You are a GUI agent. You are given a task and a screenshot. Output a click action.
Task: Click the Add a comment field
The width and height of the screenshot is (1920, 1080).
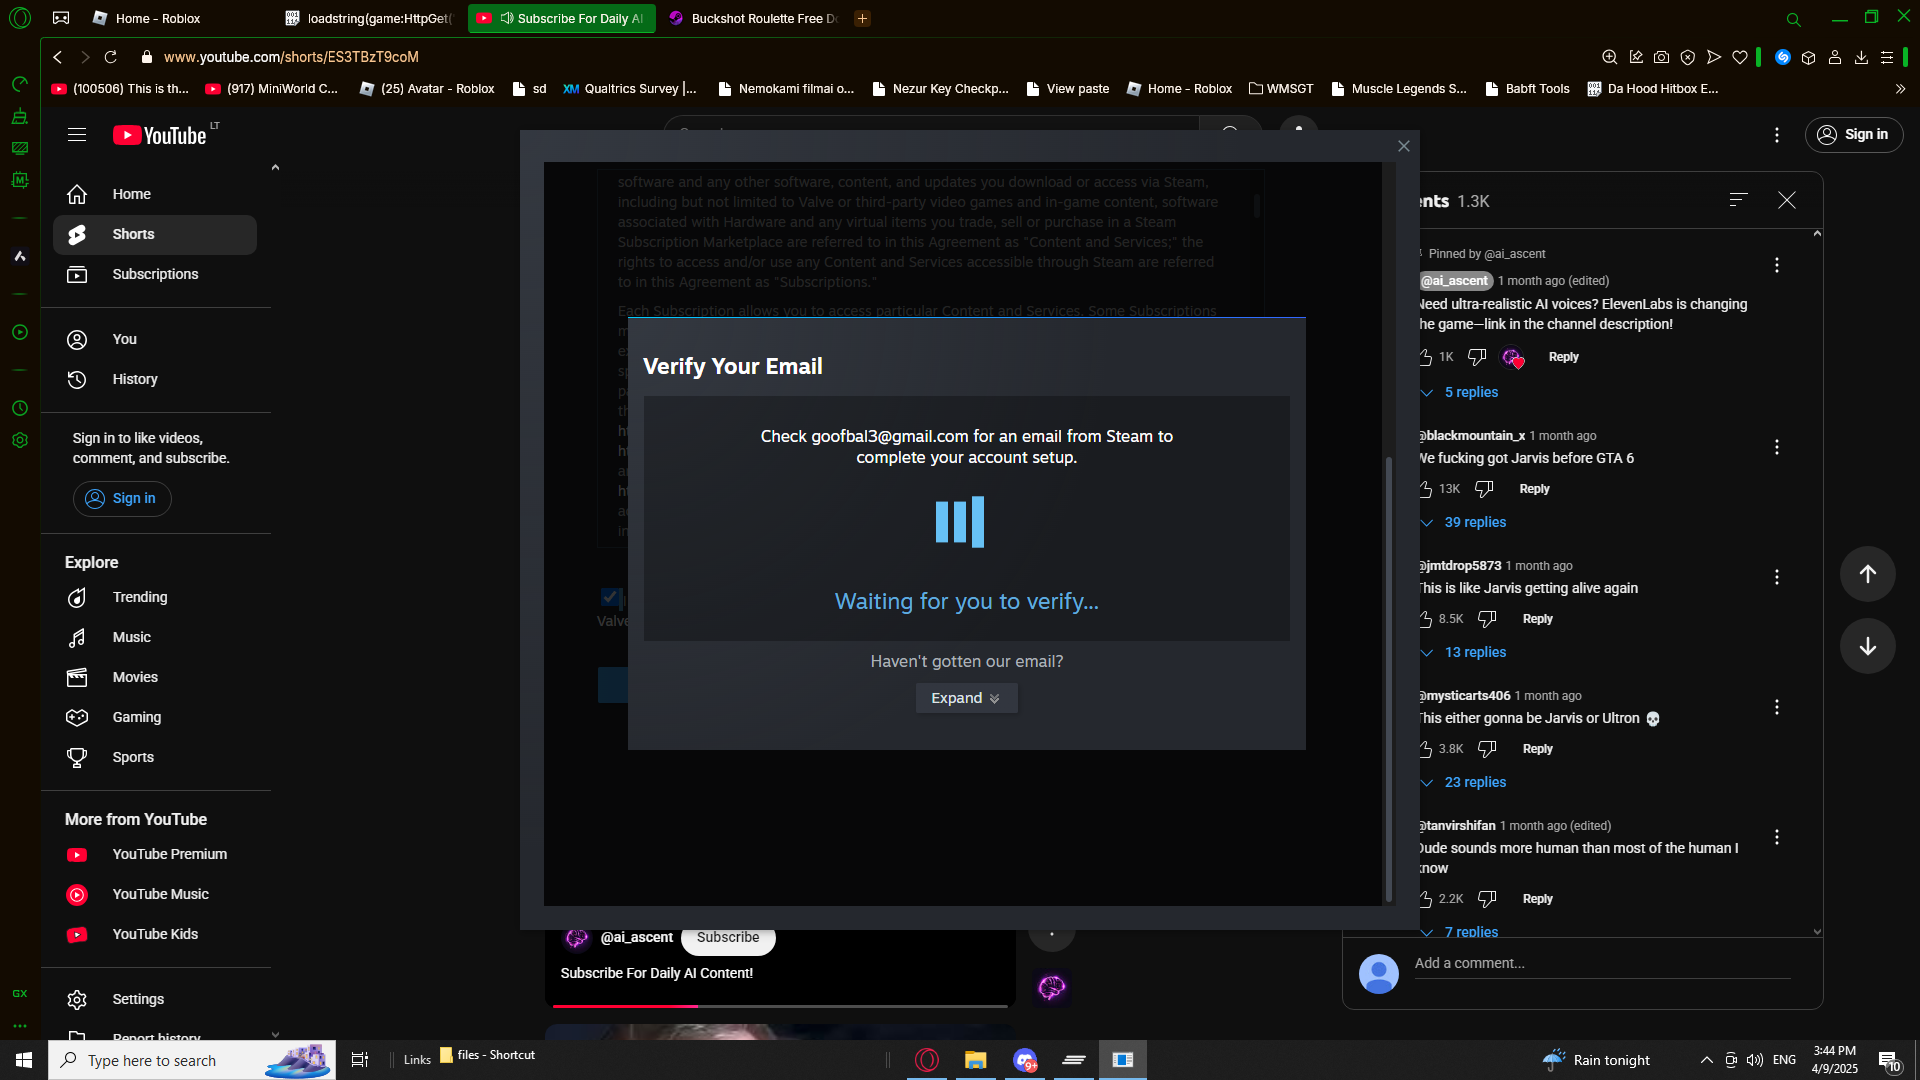(1602, 963)
